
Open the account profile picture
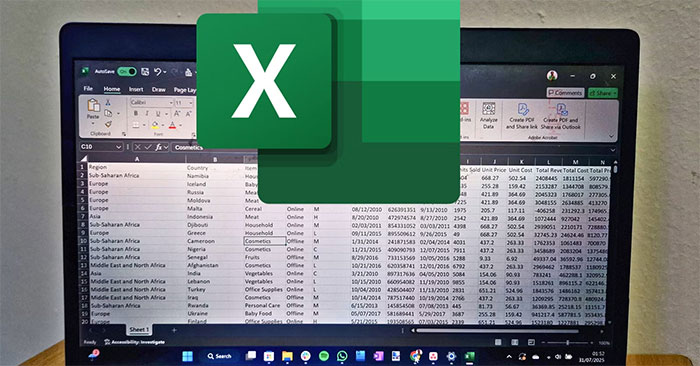pyautogui.click(x=552, y=75)
